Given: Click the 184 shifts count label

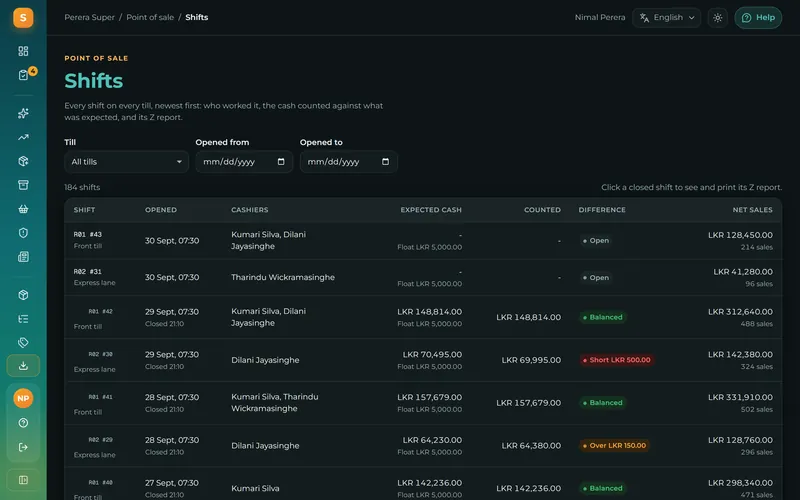Looking at the screenshot, I should point(82,187).
